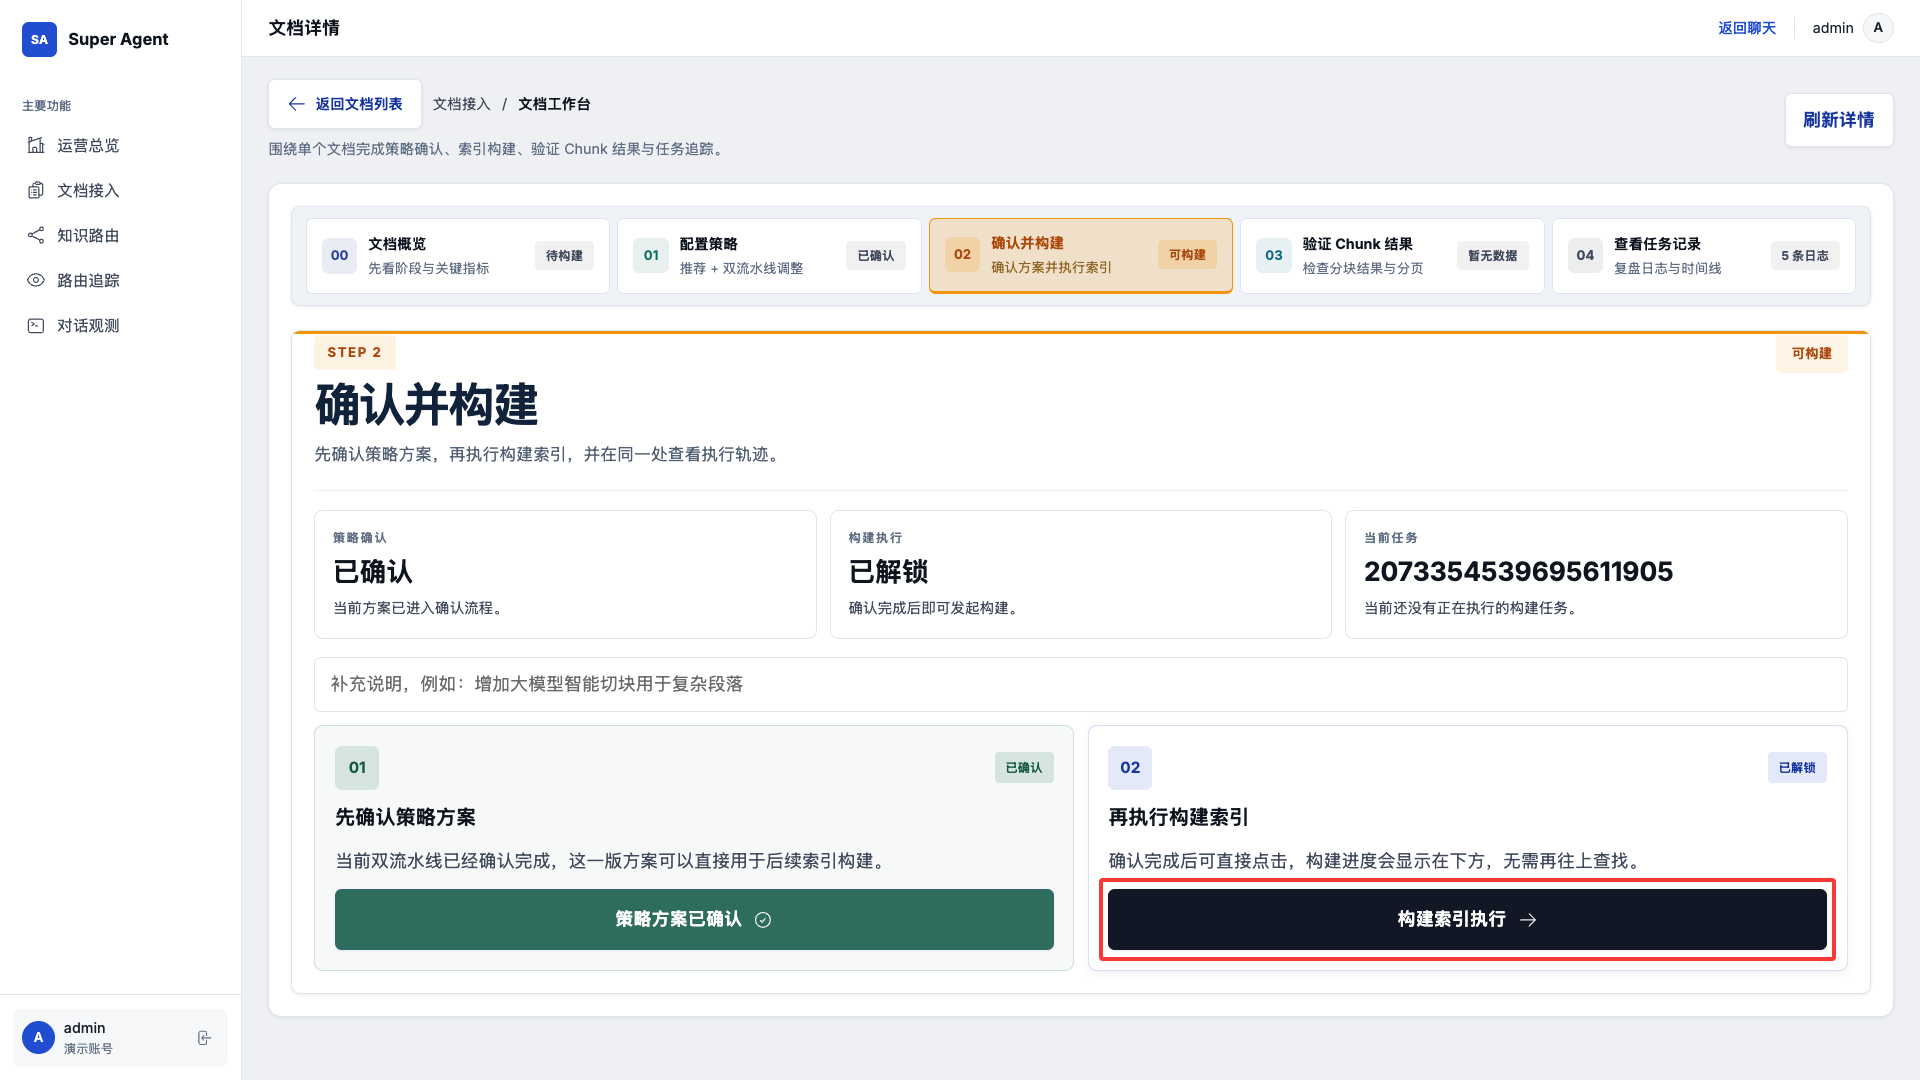Click the round A avatar top right
The width and height of the screenshot is (1920, 1080).
(1878, 28)
